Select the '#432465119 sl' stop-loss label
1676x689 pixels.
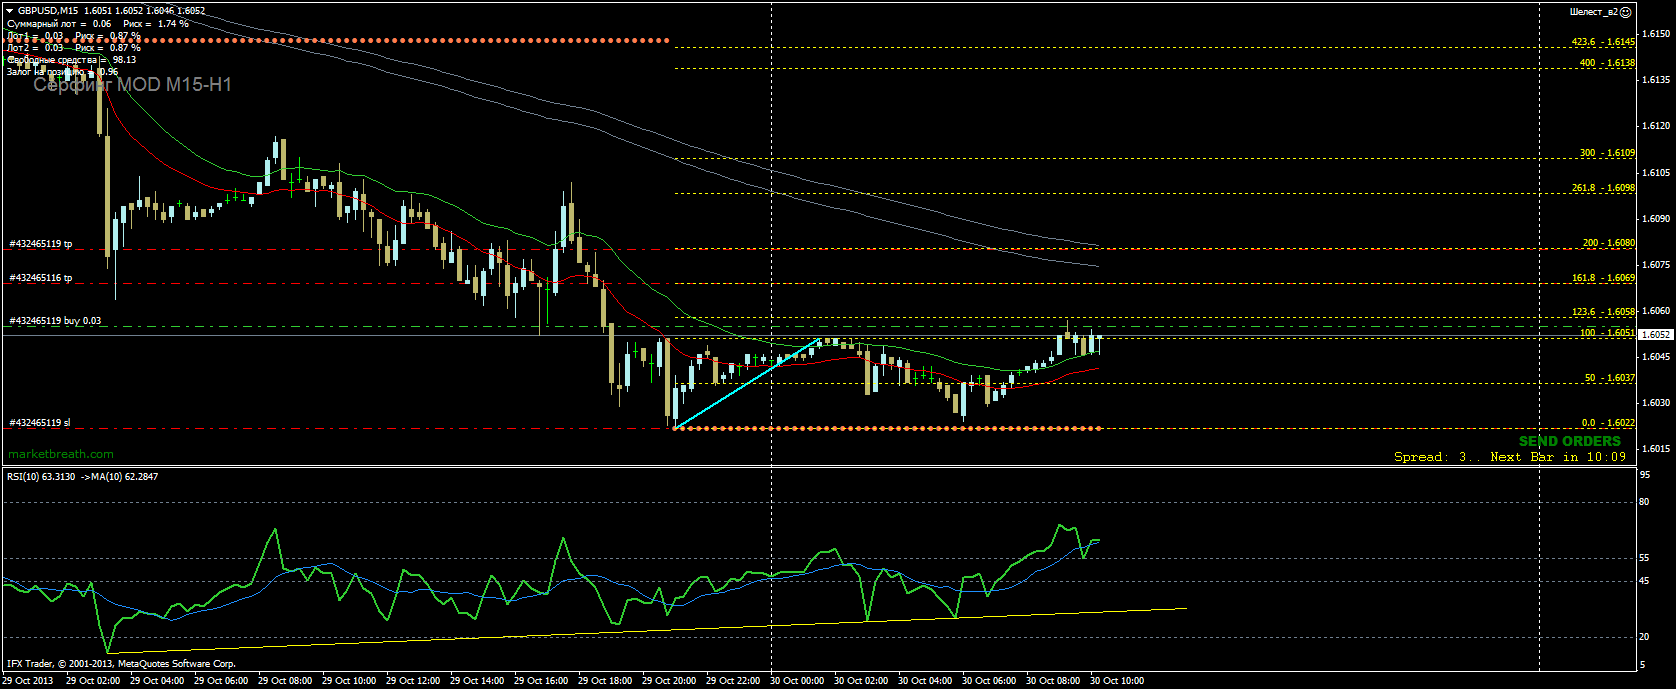coord(39,423)
